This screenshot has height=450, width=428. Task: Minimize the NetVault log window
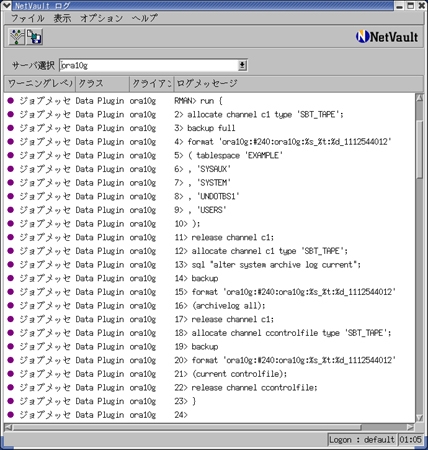[x=400, y=6]
